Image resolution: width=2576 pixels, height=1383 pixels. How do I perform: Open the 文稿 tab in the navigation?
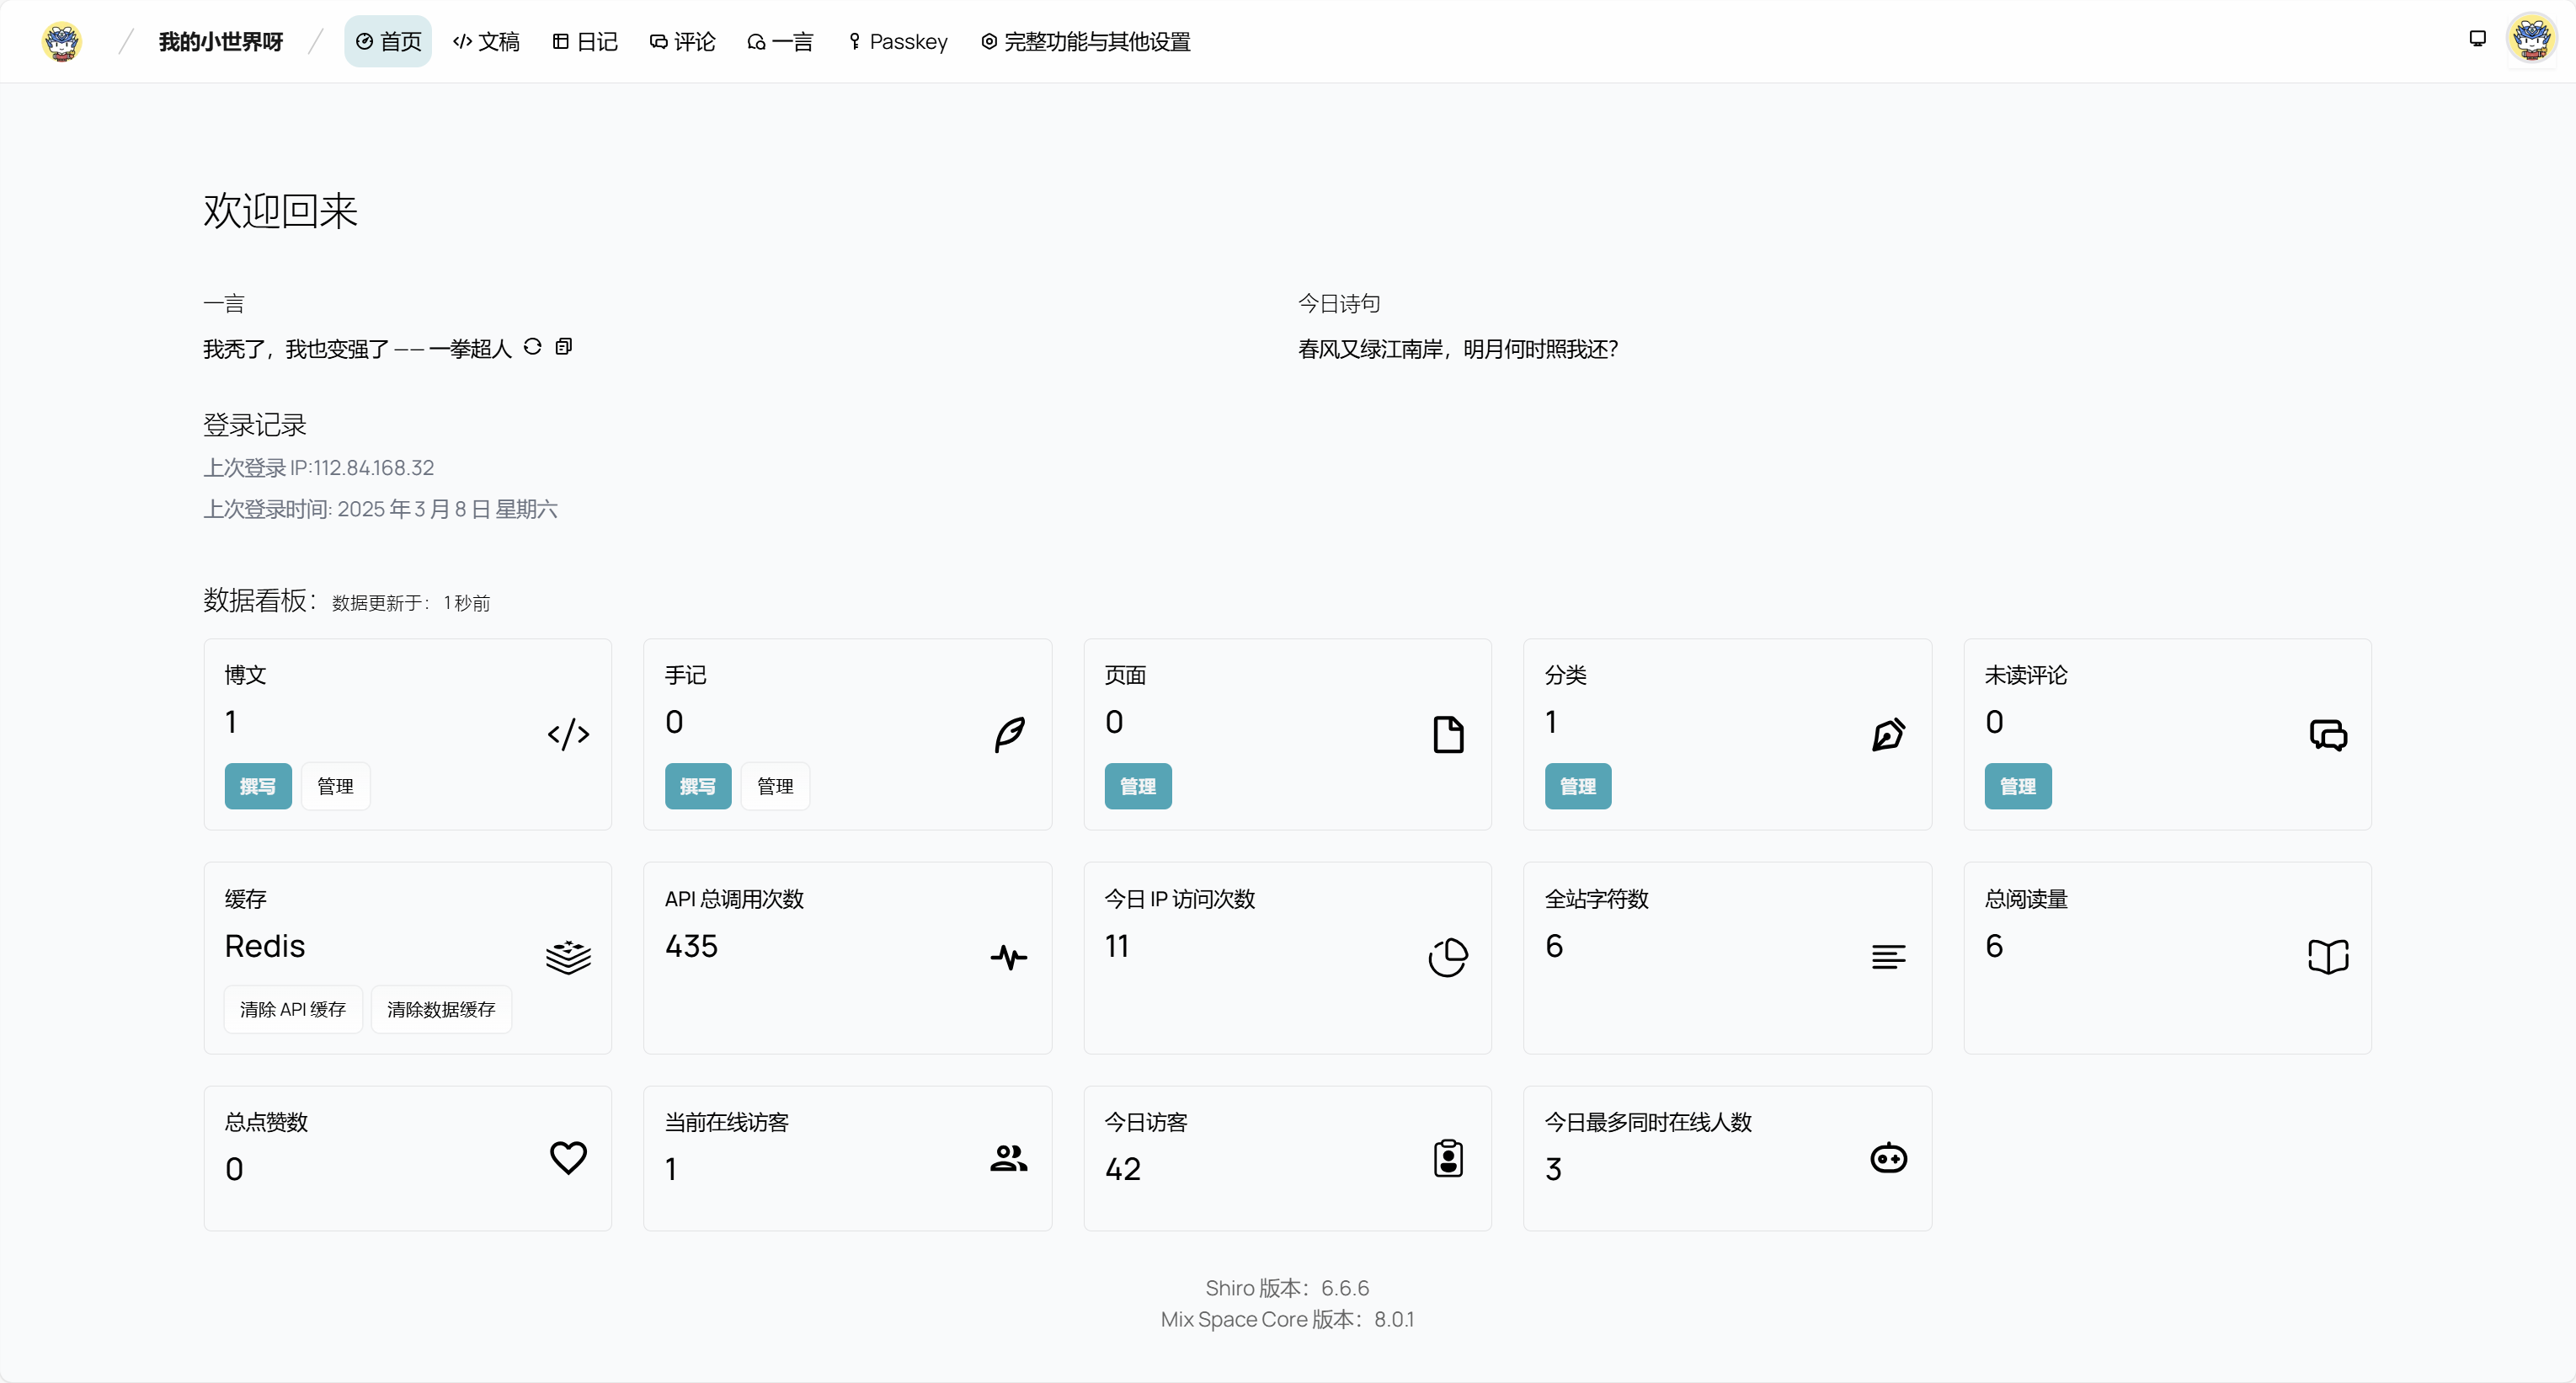pos(486,41)
